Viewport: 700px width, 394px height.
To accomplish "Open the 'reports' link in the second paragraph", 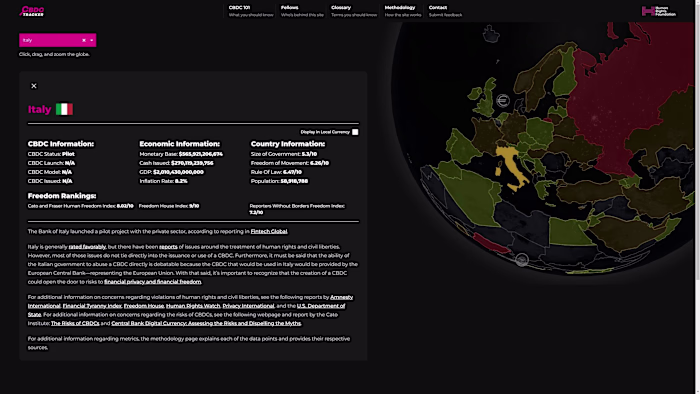I will pyautogui.click(x=168, y=247).
